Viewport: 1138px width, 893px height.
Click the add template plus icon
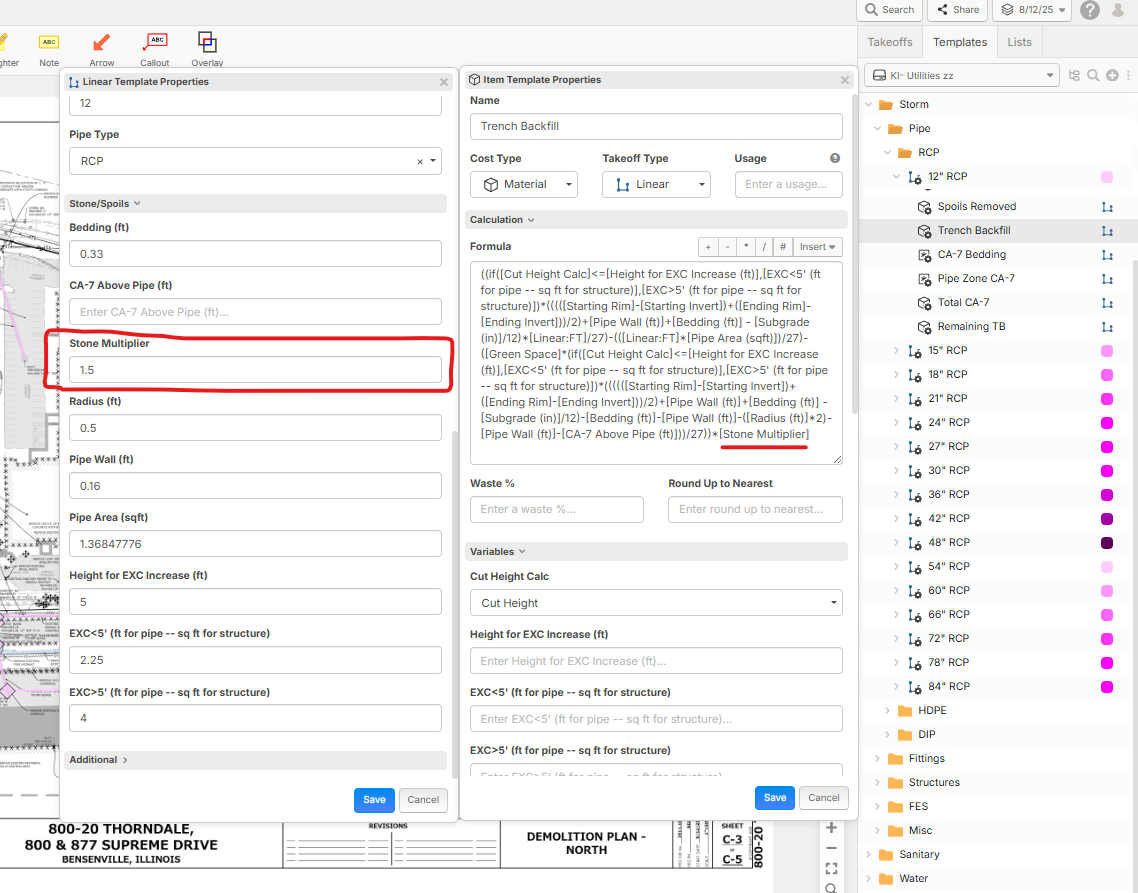(1111, 76)
